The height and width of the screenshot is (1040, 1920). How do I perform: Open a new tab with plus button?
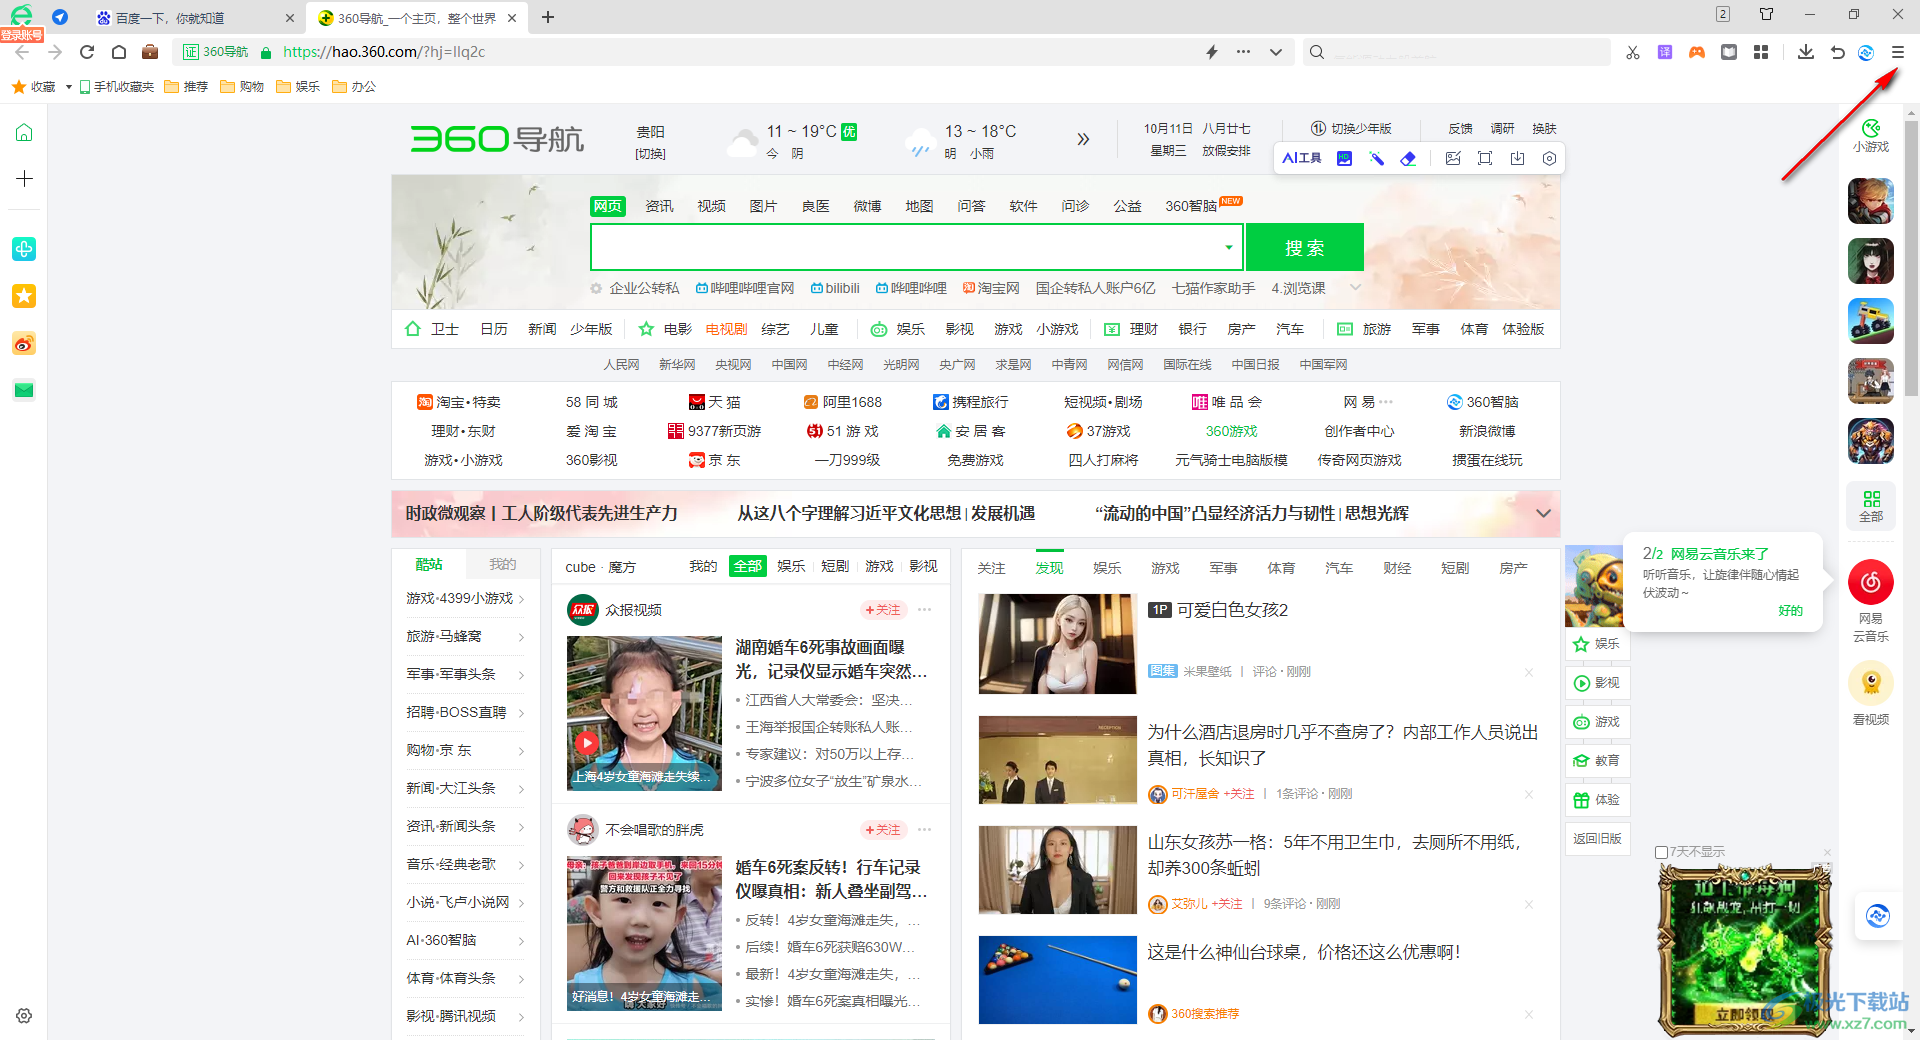click(548, 17)
